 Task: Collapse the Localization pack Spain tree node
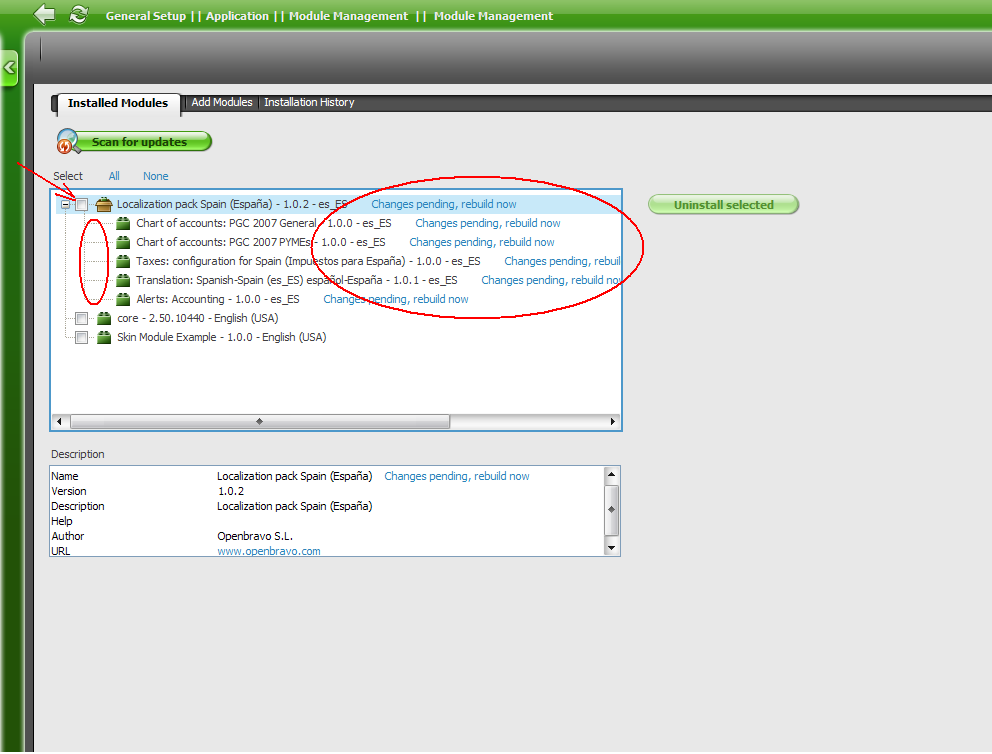65,204
